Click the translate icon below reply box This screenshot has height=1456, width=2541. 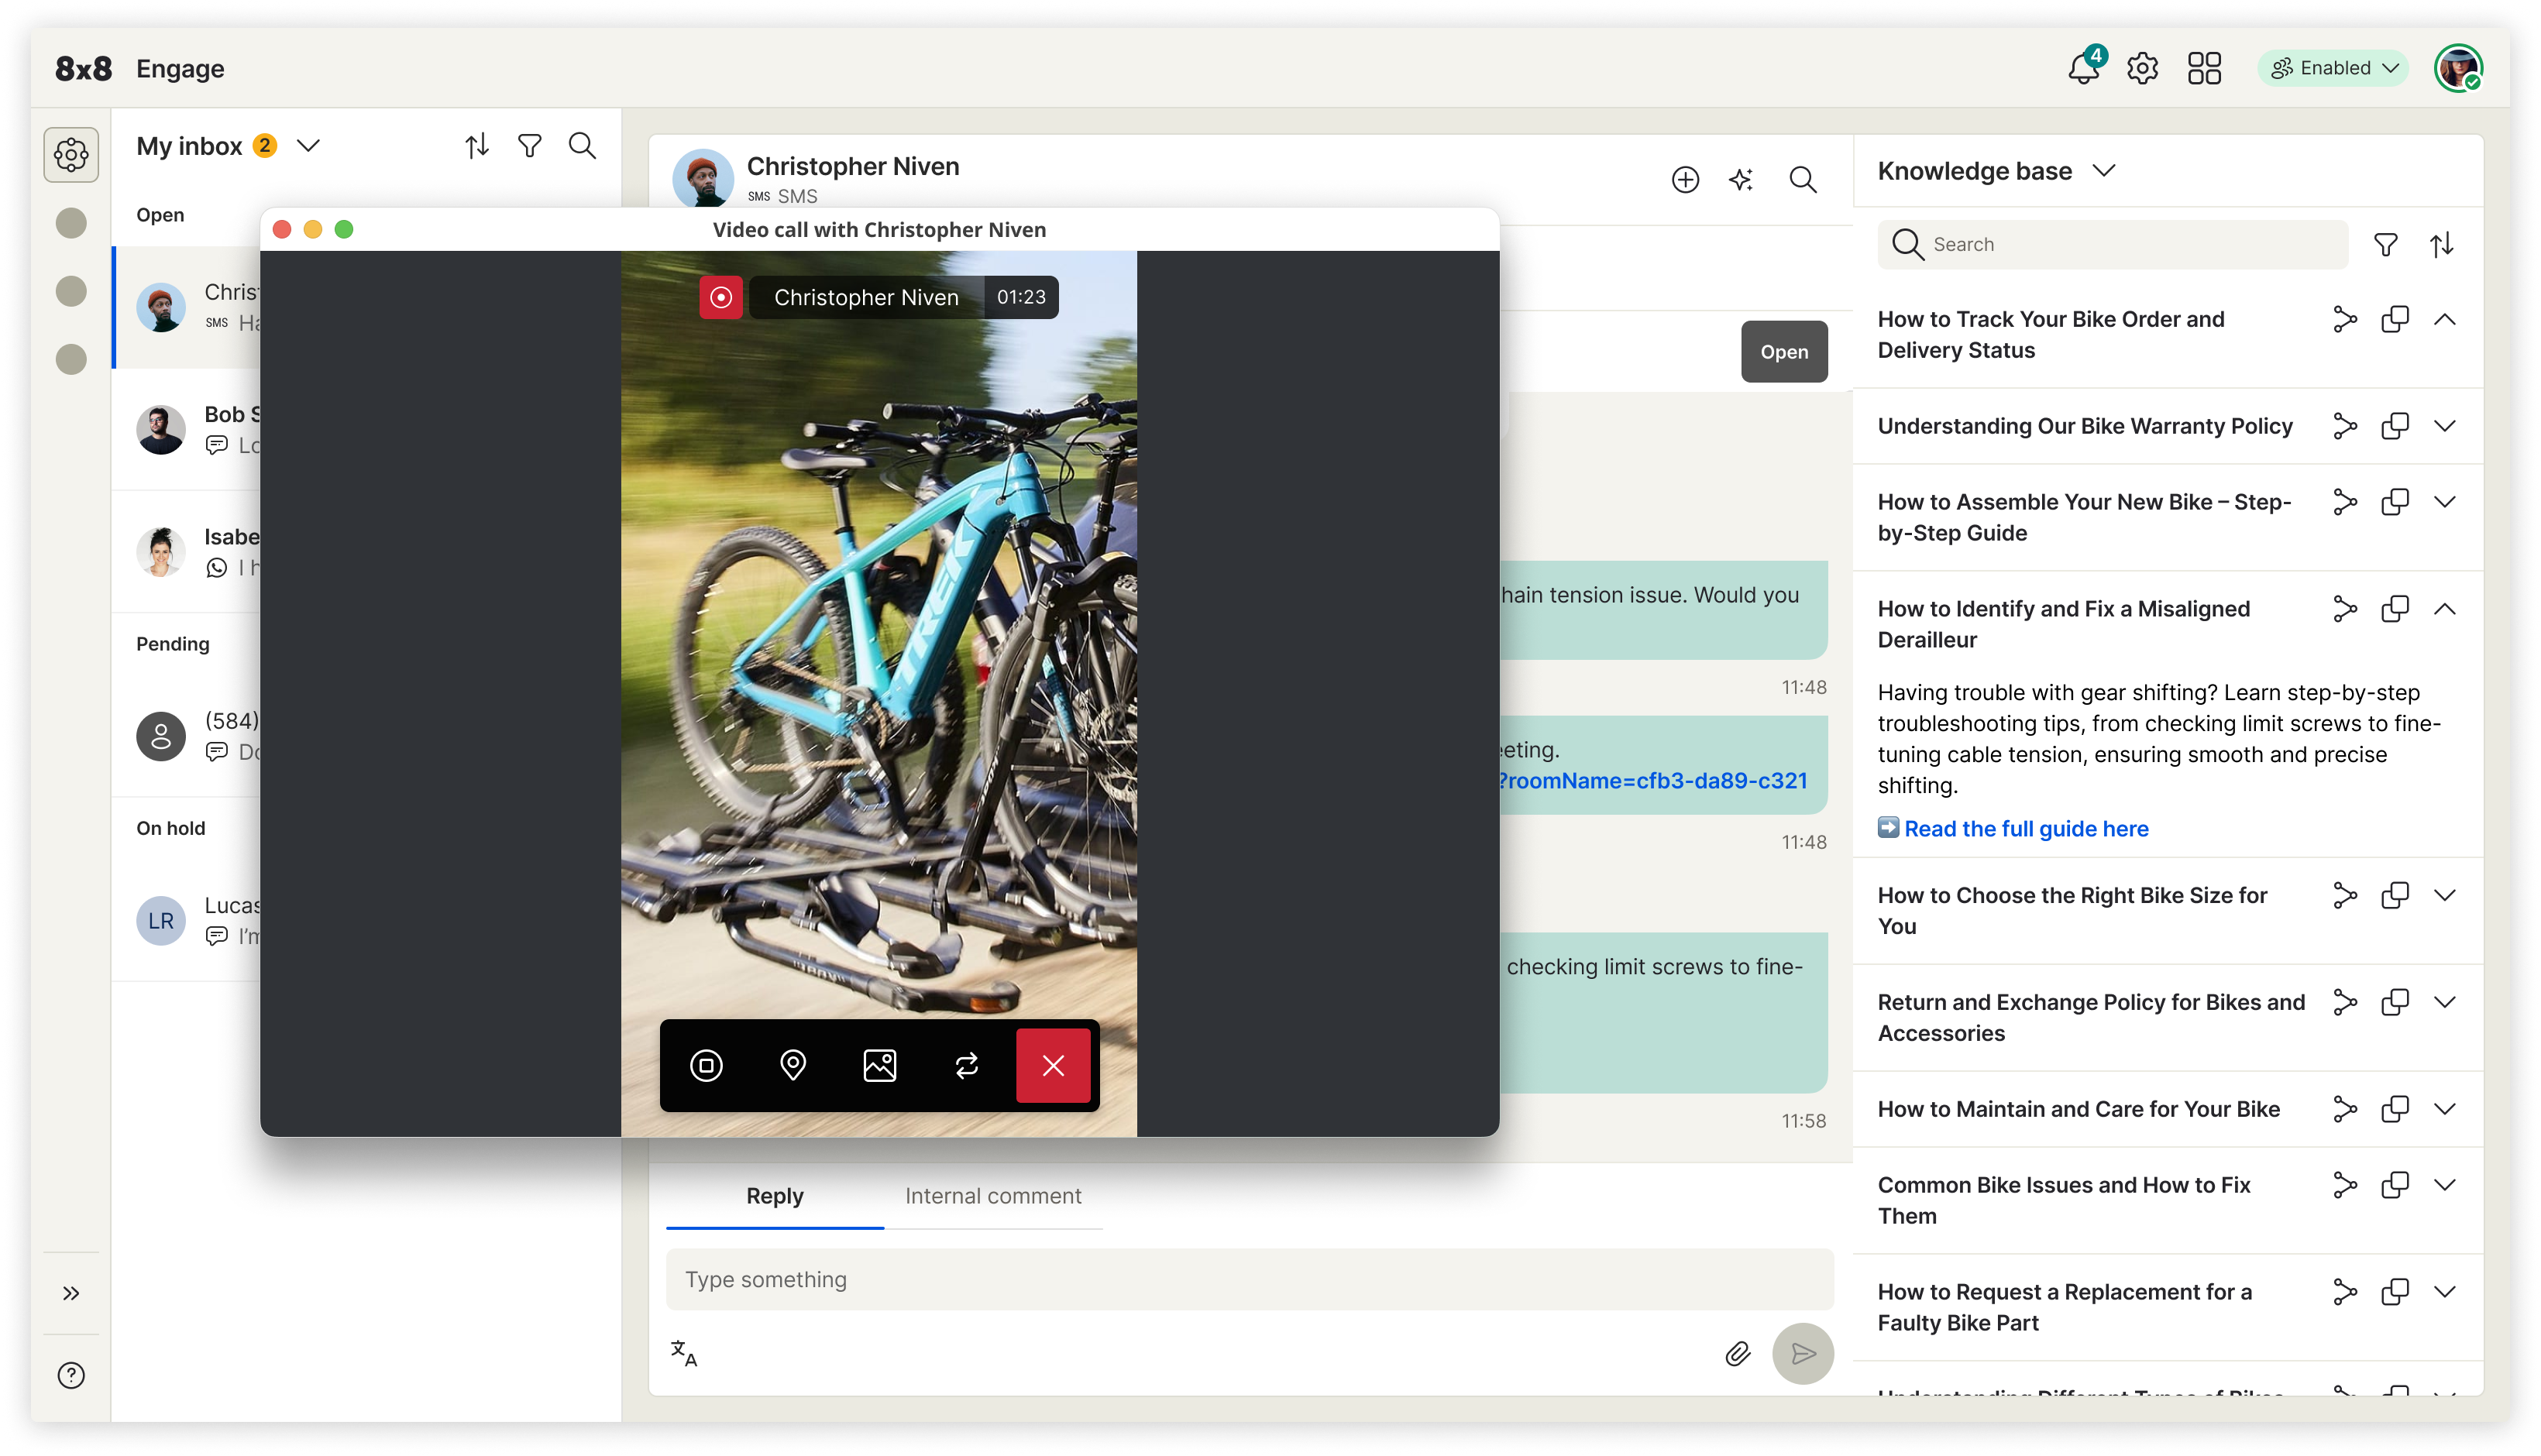pyautogui.click(x=684, y=1353)
